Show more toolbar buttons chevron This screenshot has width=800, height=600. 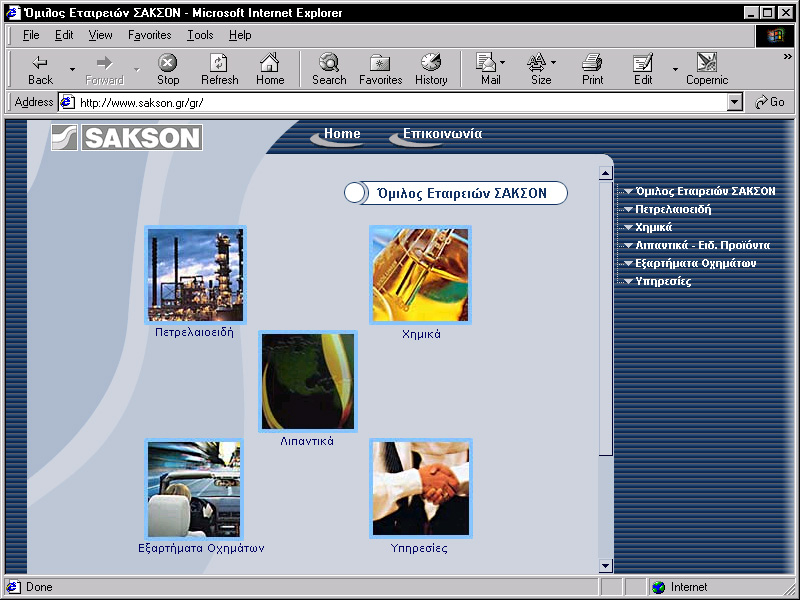(787, 57)
